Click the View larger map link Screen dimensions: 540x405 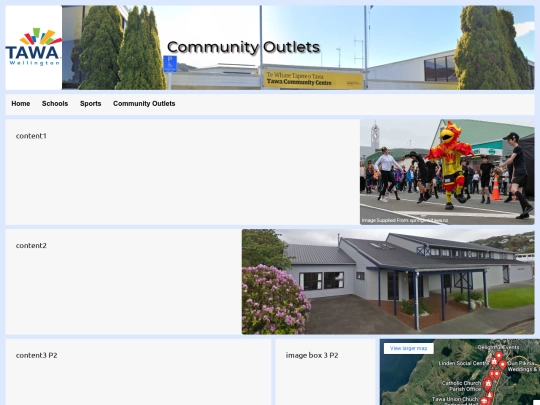click(x=408, y=348)
